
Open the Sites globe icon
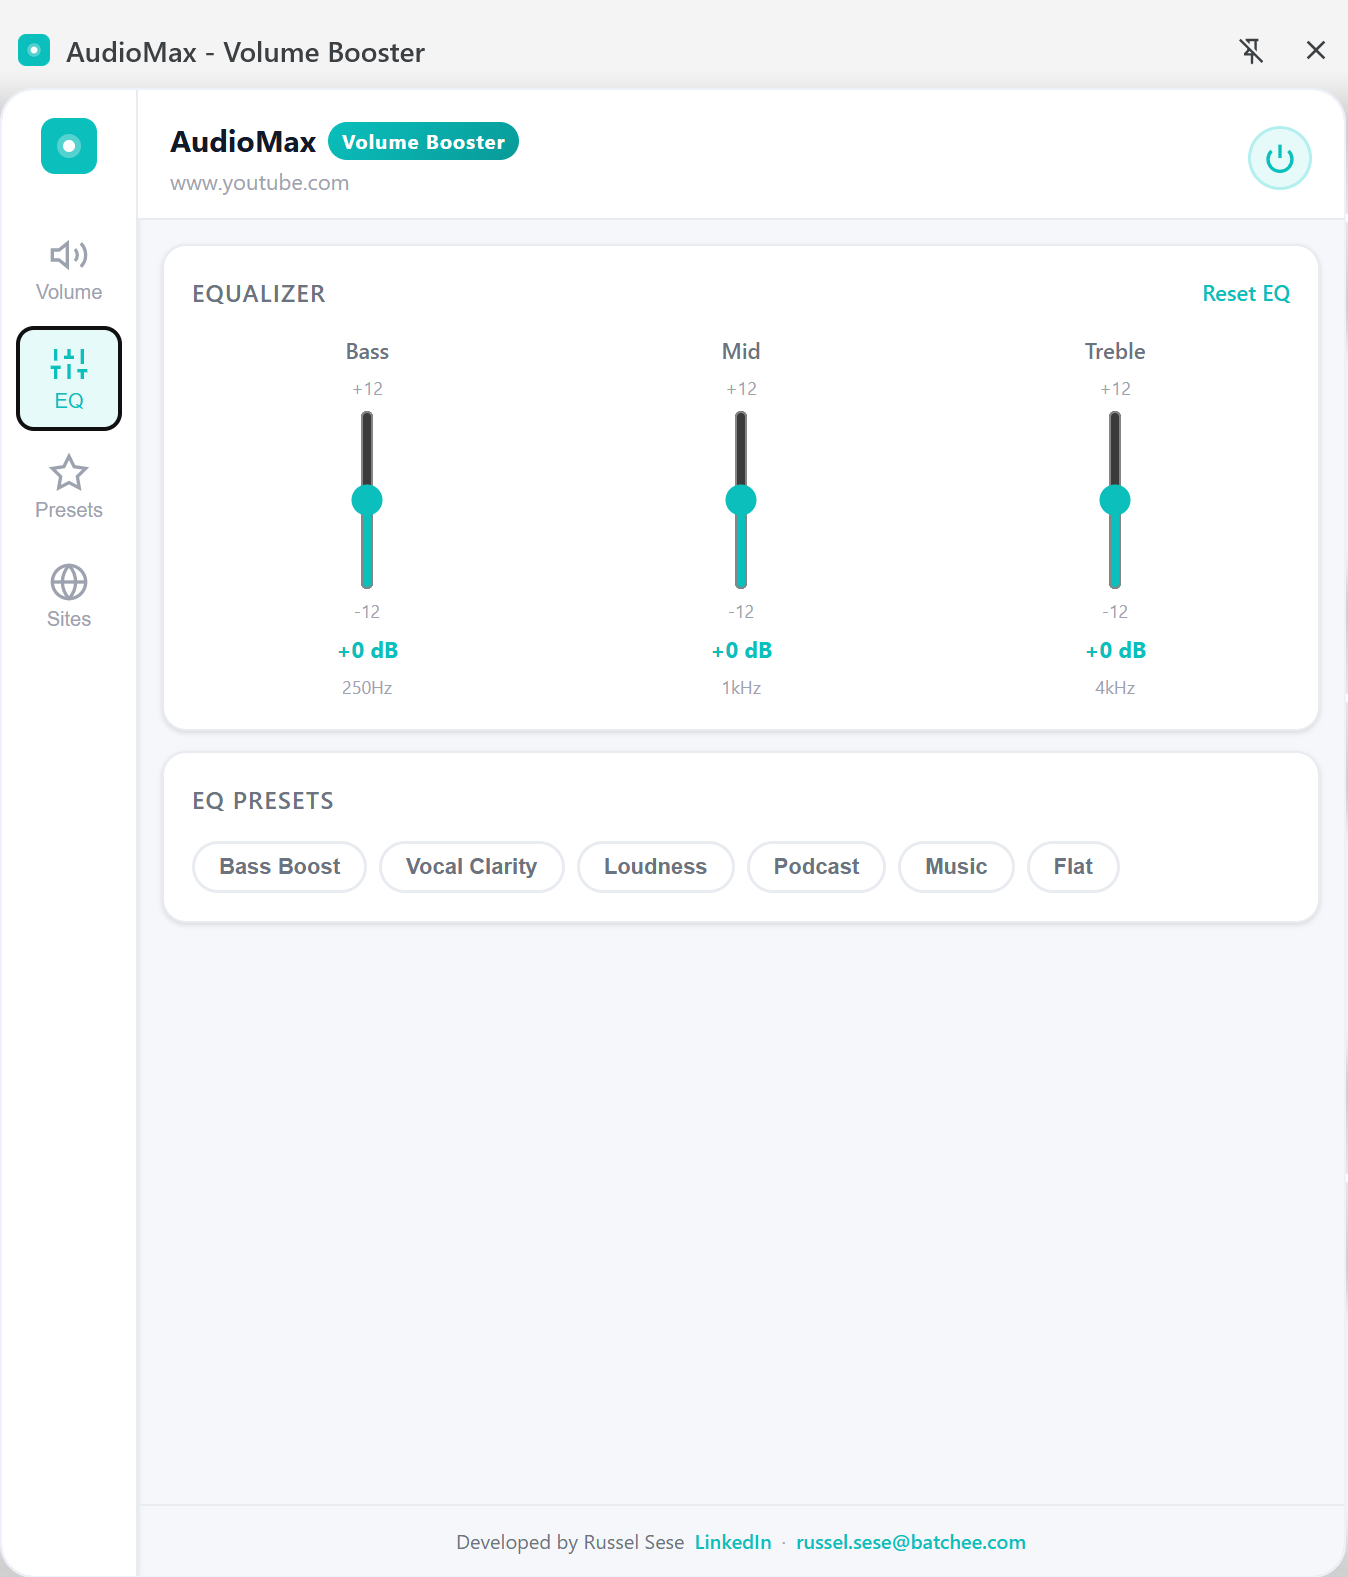tap(69, 583)
